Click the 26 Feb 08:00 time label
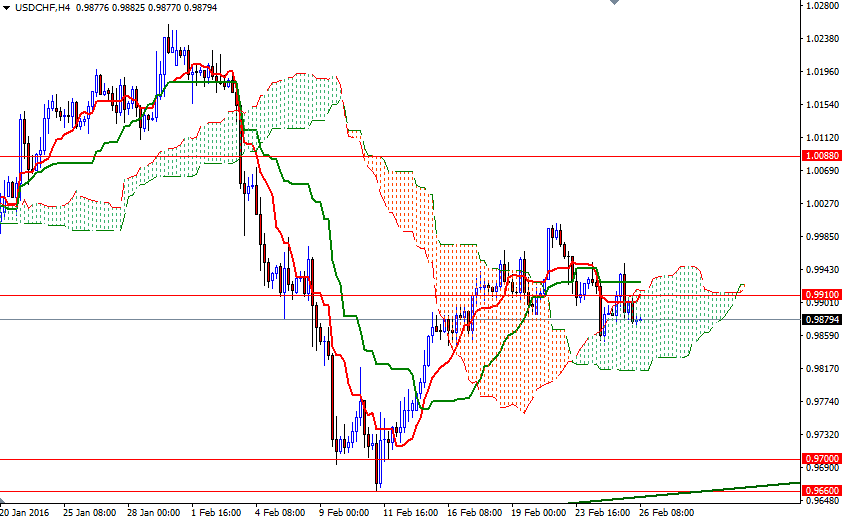This screenshot has height=520, width=842. point(666,512)
